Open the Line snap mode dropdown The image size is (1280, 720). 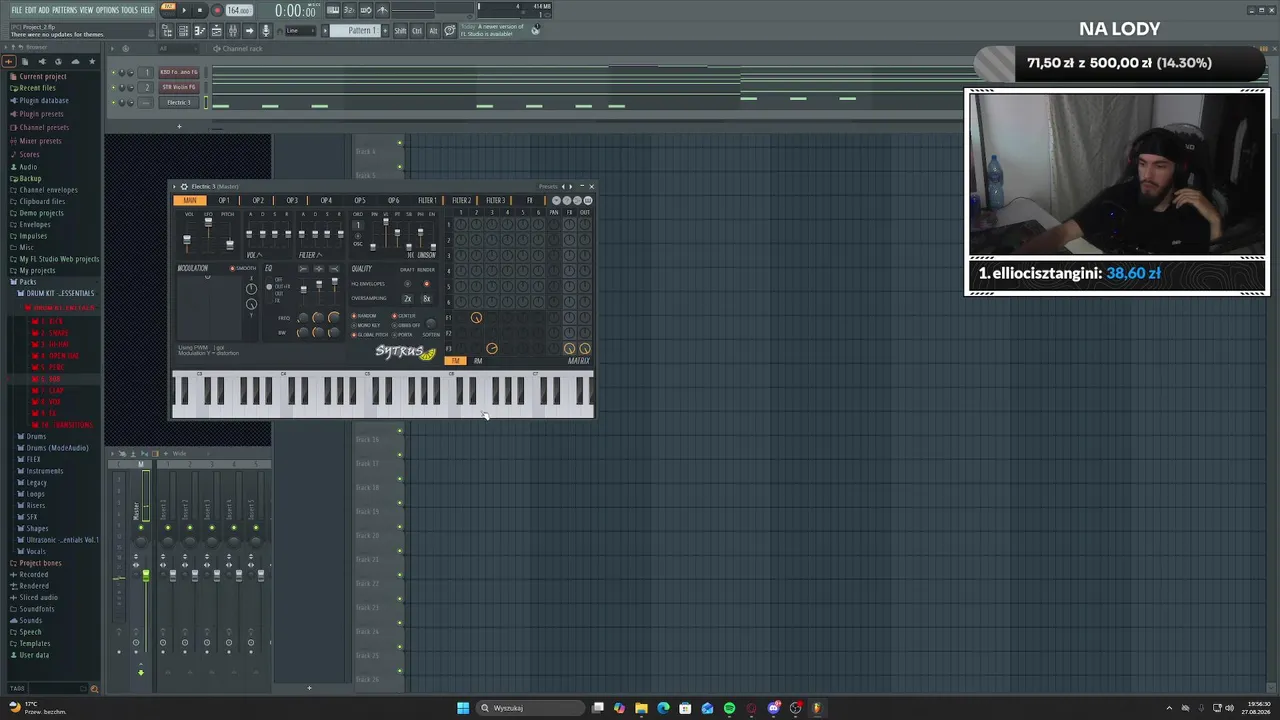coord(300,31)
